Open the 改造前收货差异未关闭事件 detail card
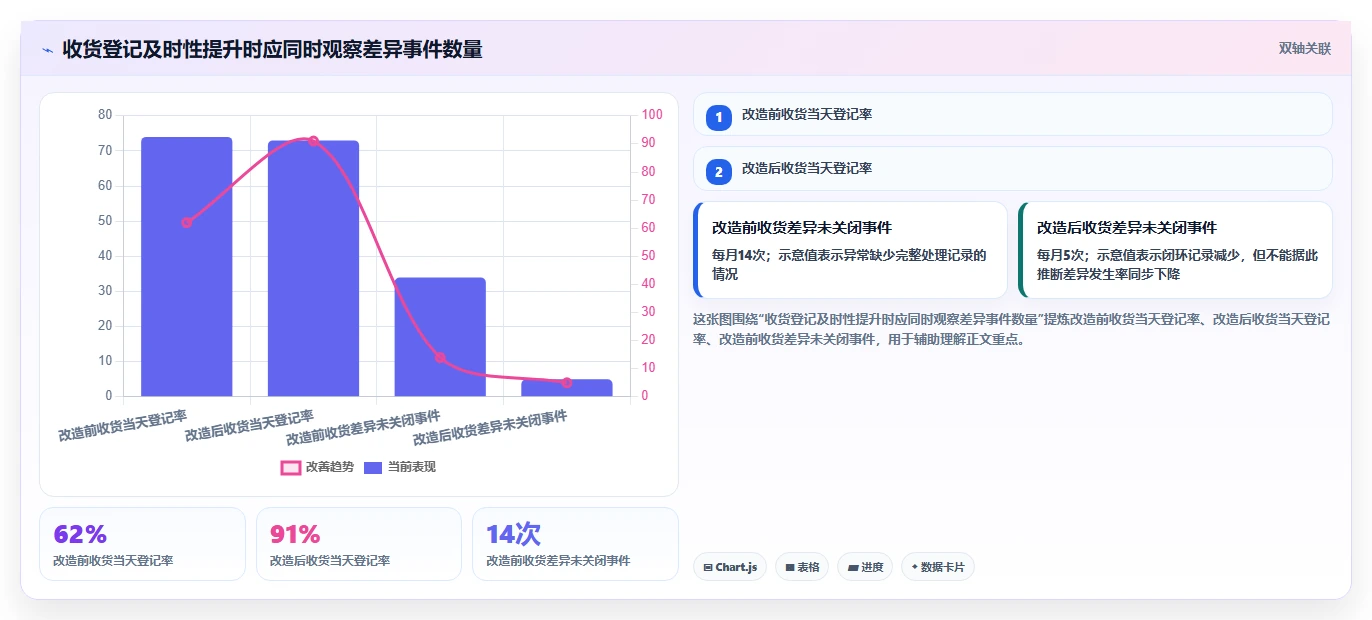 click(x=850, y=250)
